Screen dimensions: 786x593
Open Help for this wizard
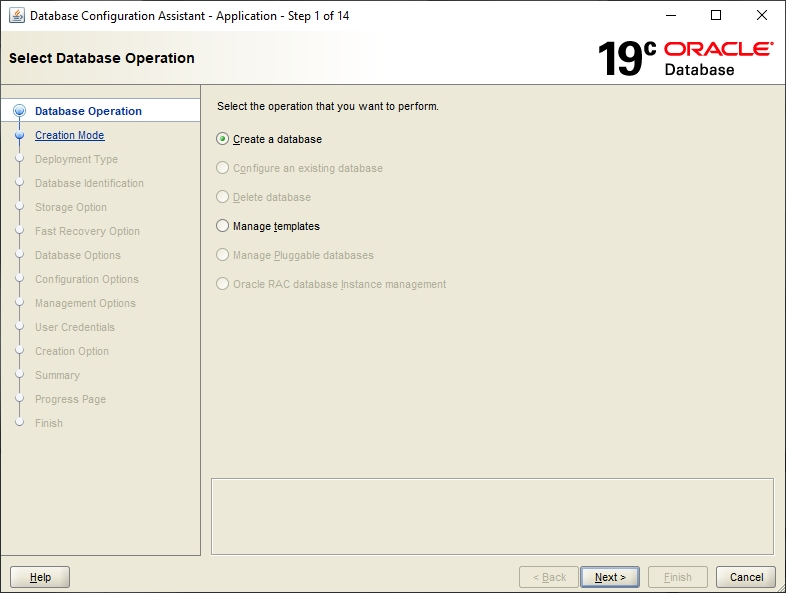click(40, 577)
